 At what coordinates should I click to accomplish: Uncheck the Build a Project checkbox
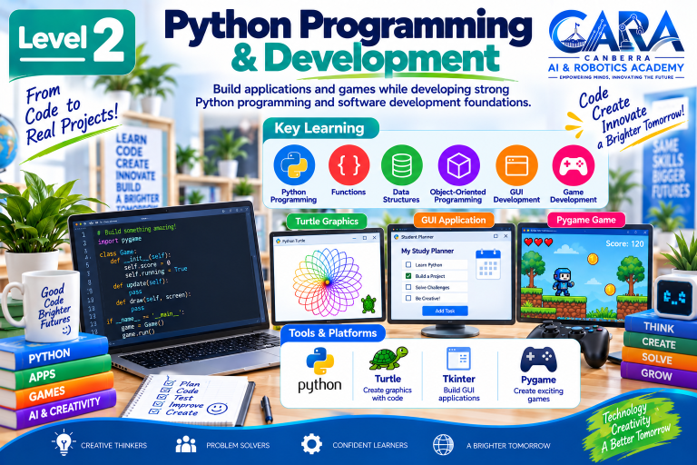(408, 276)
